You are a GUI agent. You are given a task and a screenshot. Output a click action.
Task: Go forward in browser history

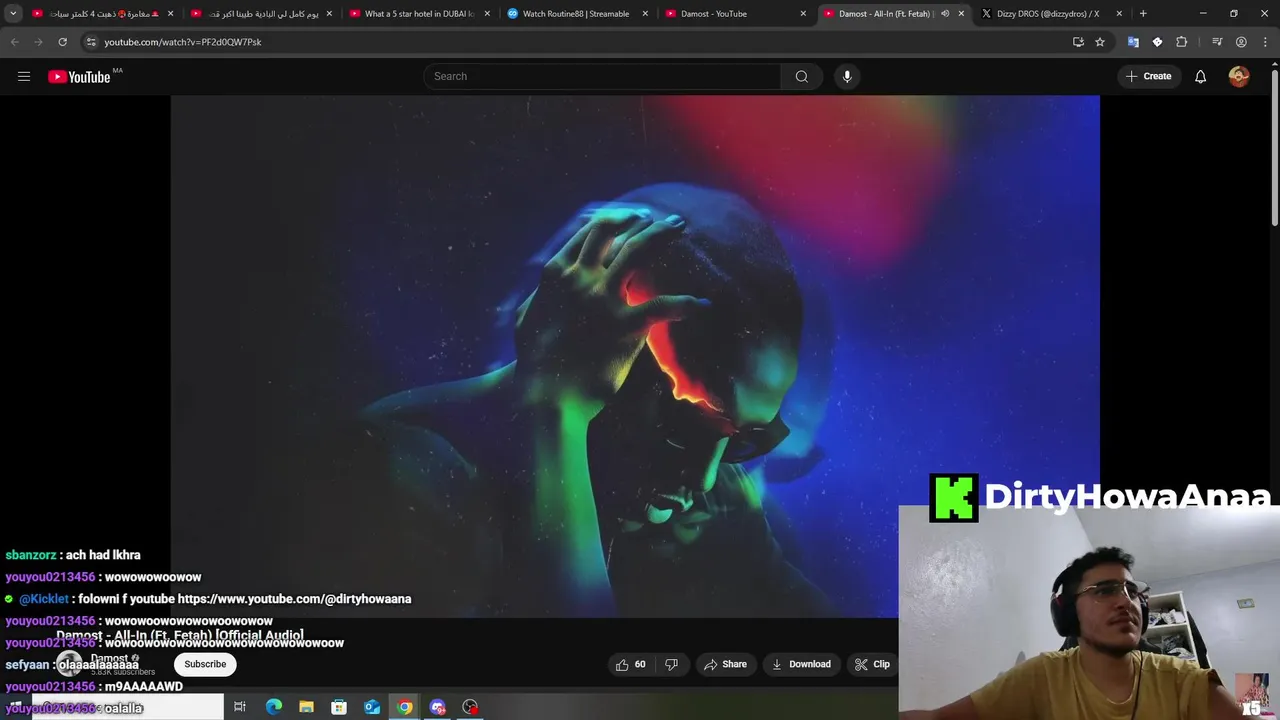point(38,42)
